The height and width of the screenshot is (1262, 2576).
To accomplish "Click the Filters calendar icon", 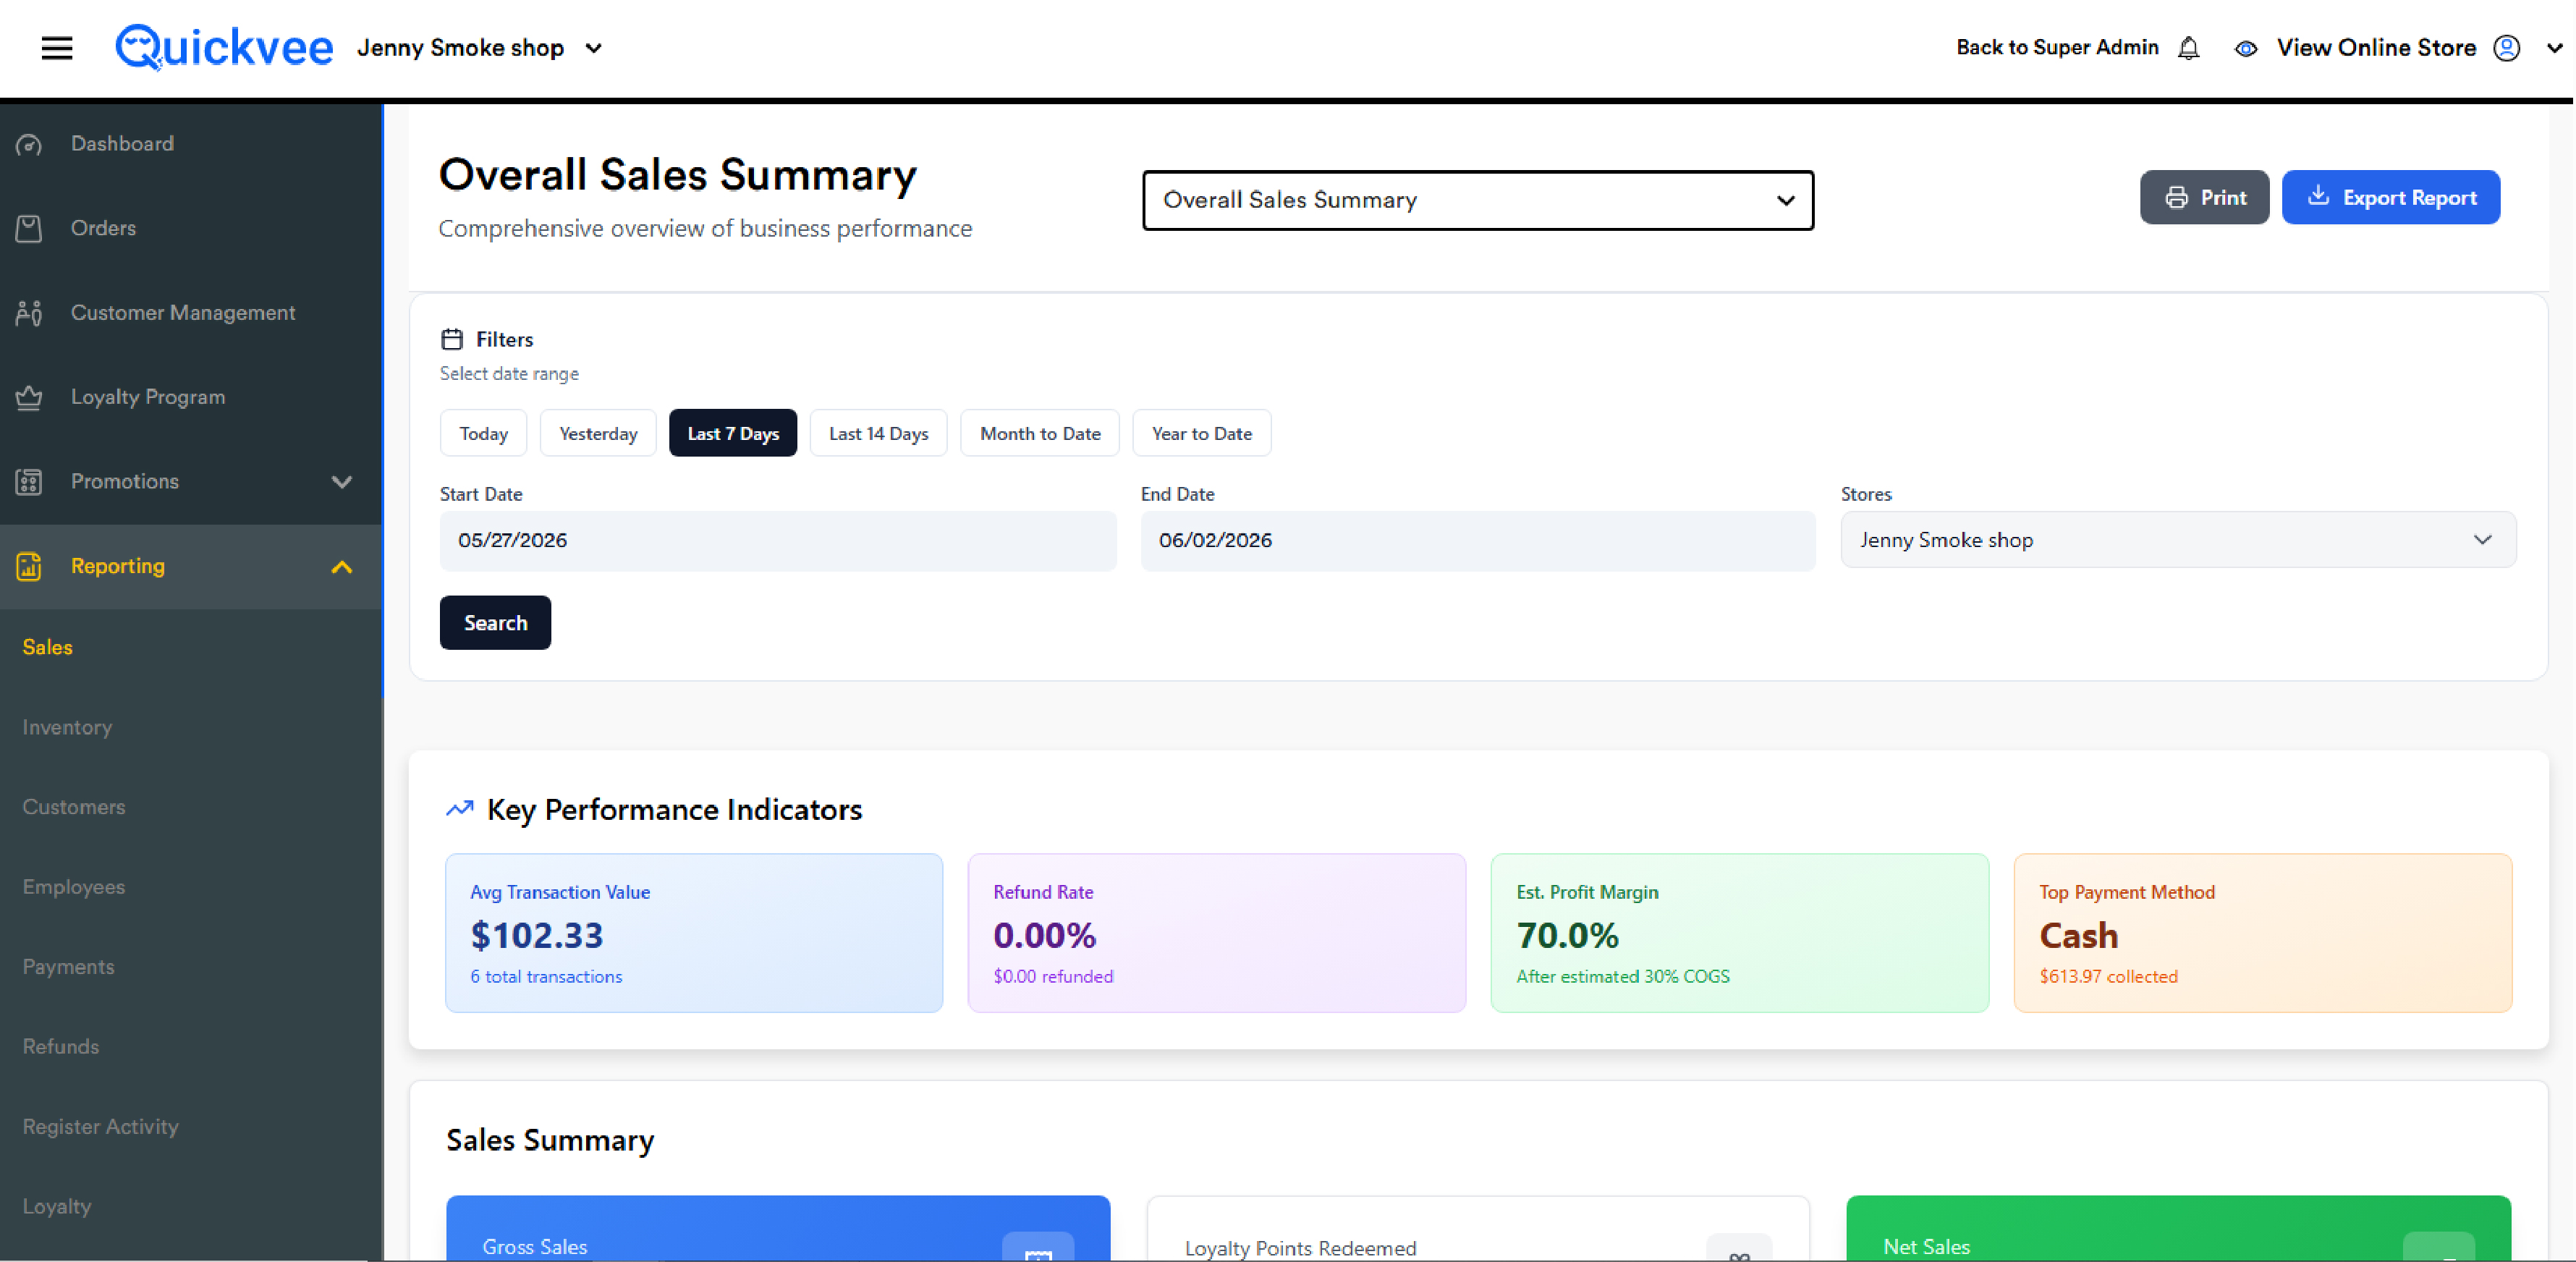I will (452, 339).
